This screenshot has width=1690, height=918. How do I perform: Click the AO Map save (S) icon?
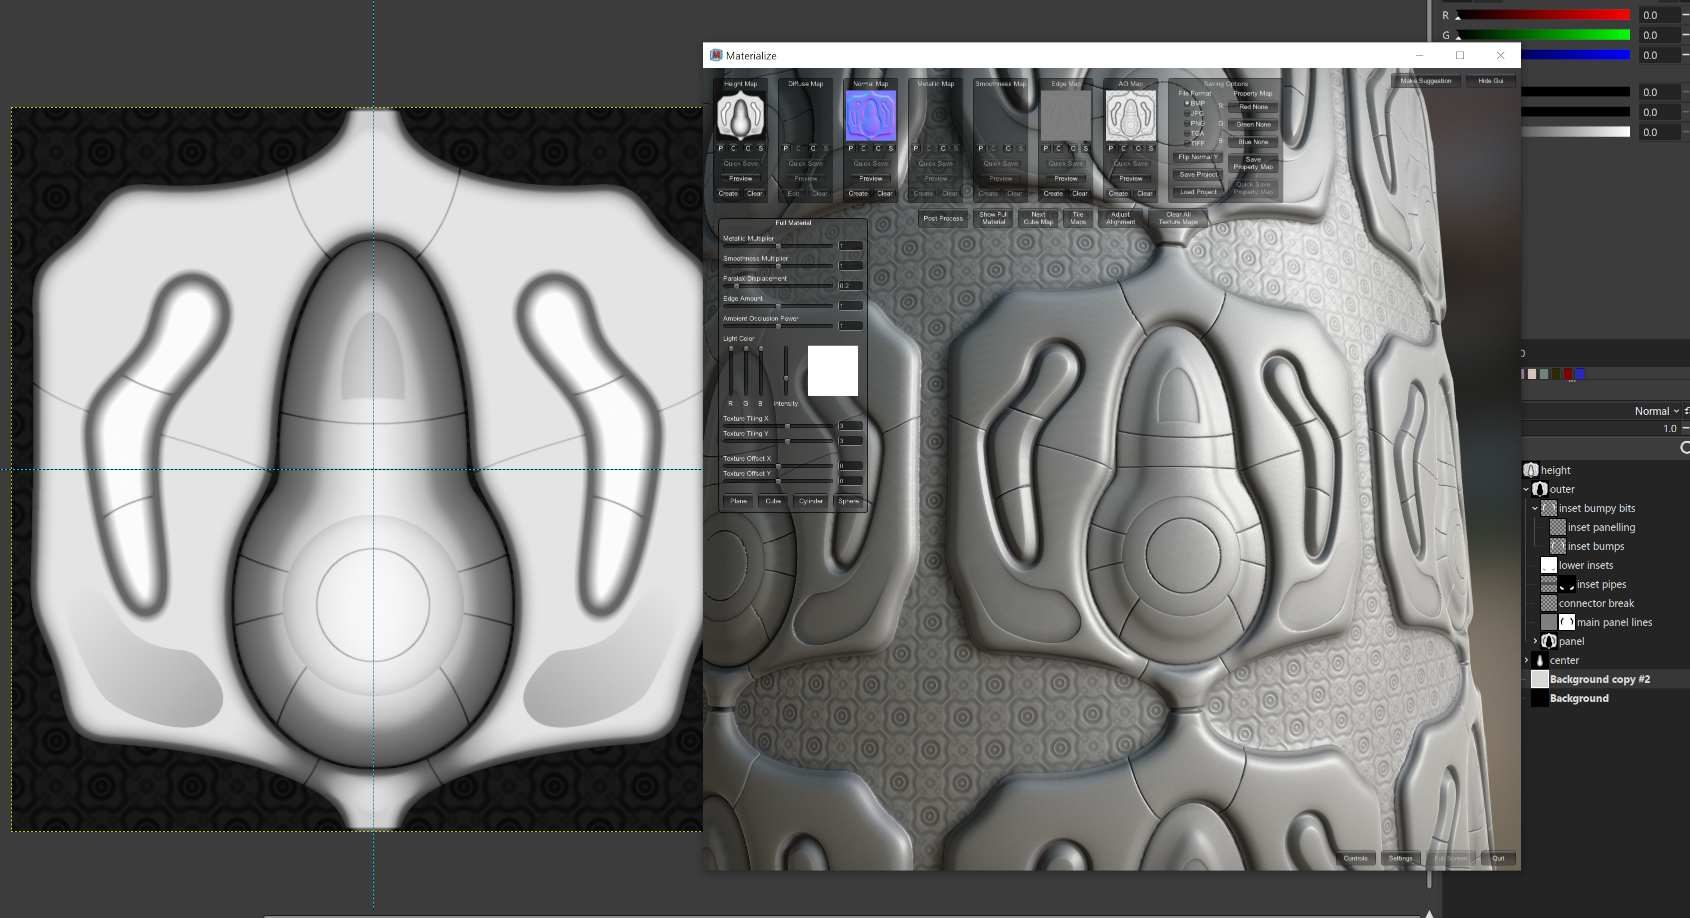1150,148
